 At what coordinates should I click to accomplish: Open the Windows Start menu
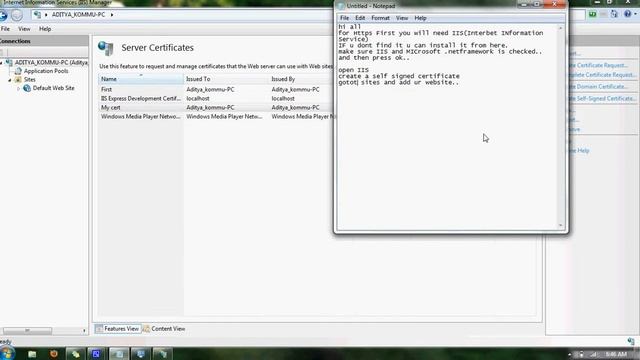[x=7, y=353]
